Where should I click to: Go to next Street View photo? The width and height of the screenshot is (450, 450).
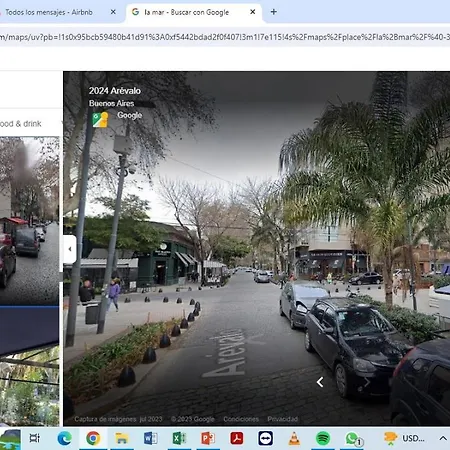click(x=367, y=382)
